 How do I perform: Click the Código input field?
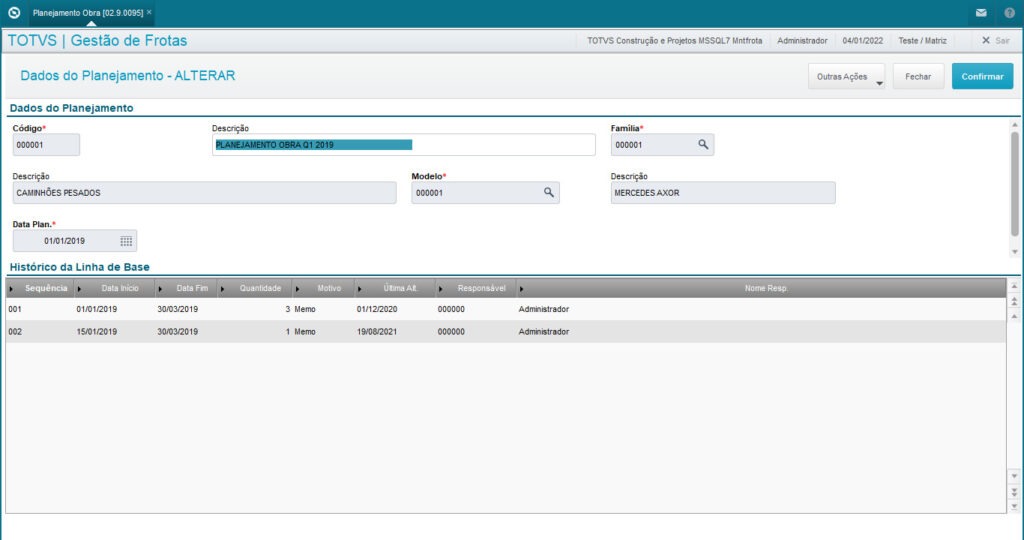[x=46, y=145]
